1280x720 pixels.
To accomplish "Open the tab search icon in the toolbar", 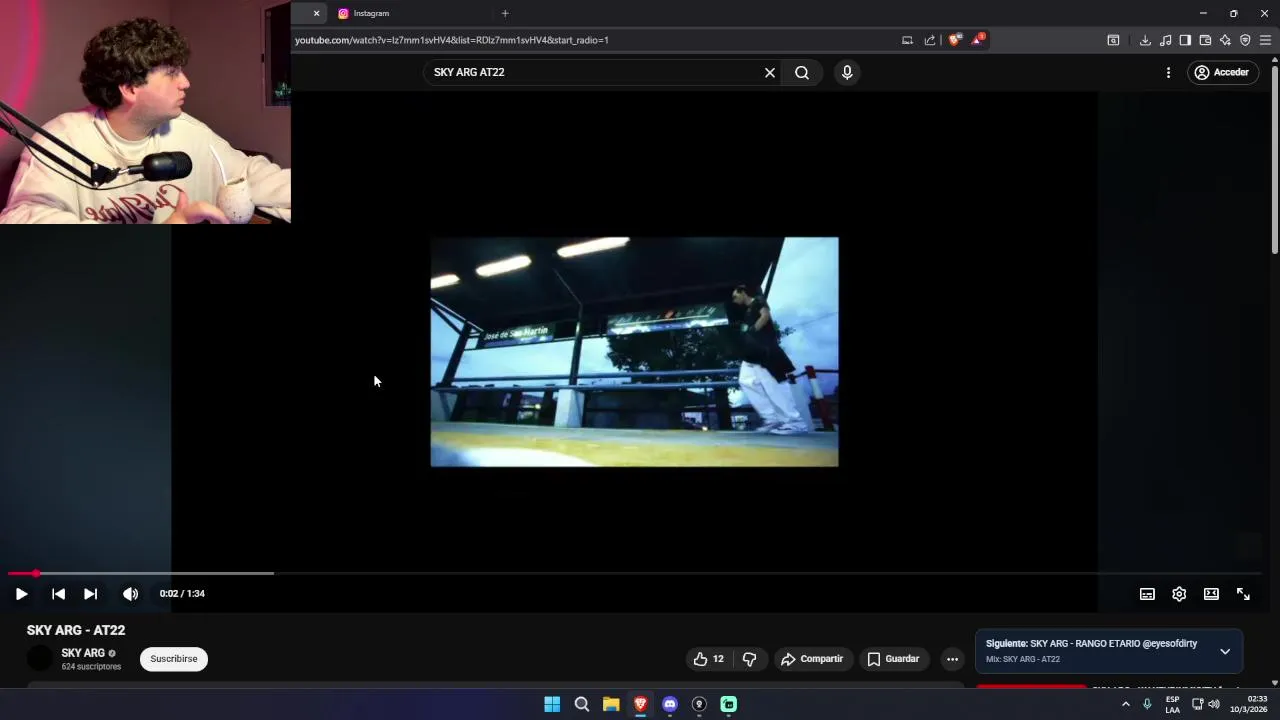I will click(1113, 40).
